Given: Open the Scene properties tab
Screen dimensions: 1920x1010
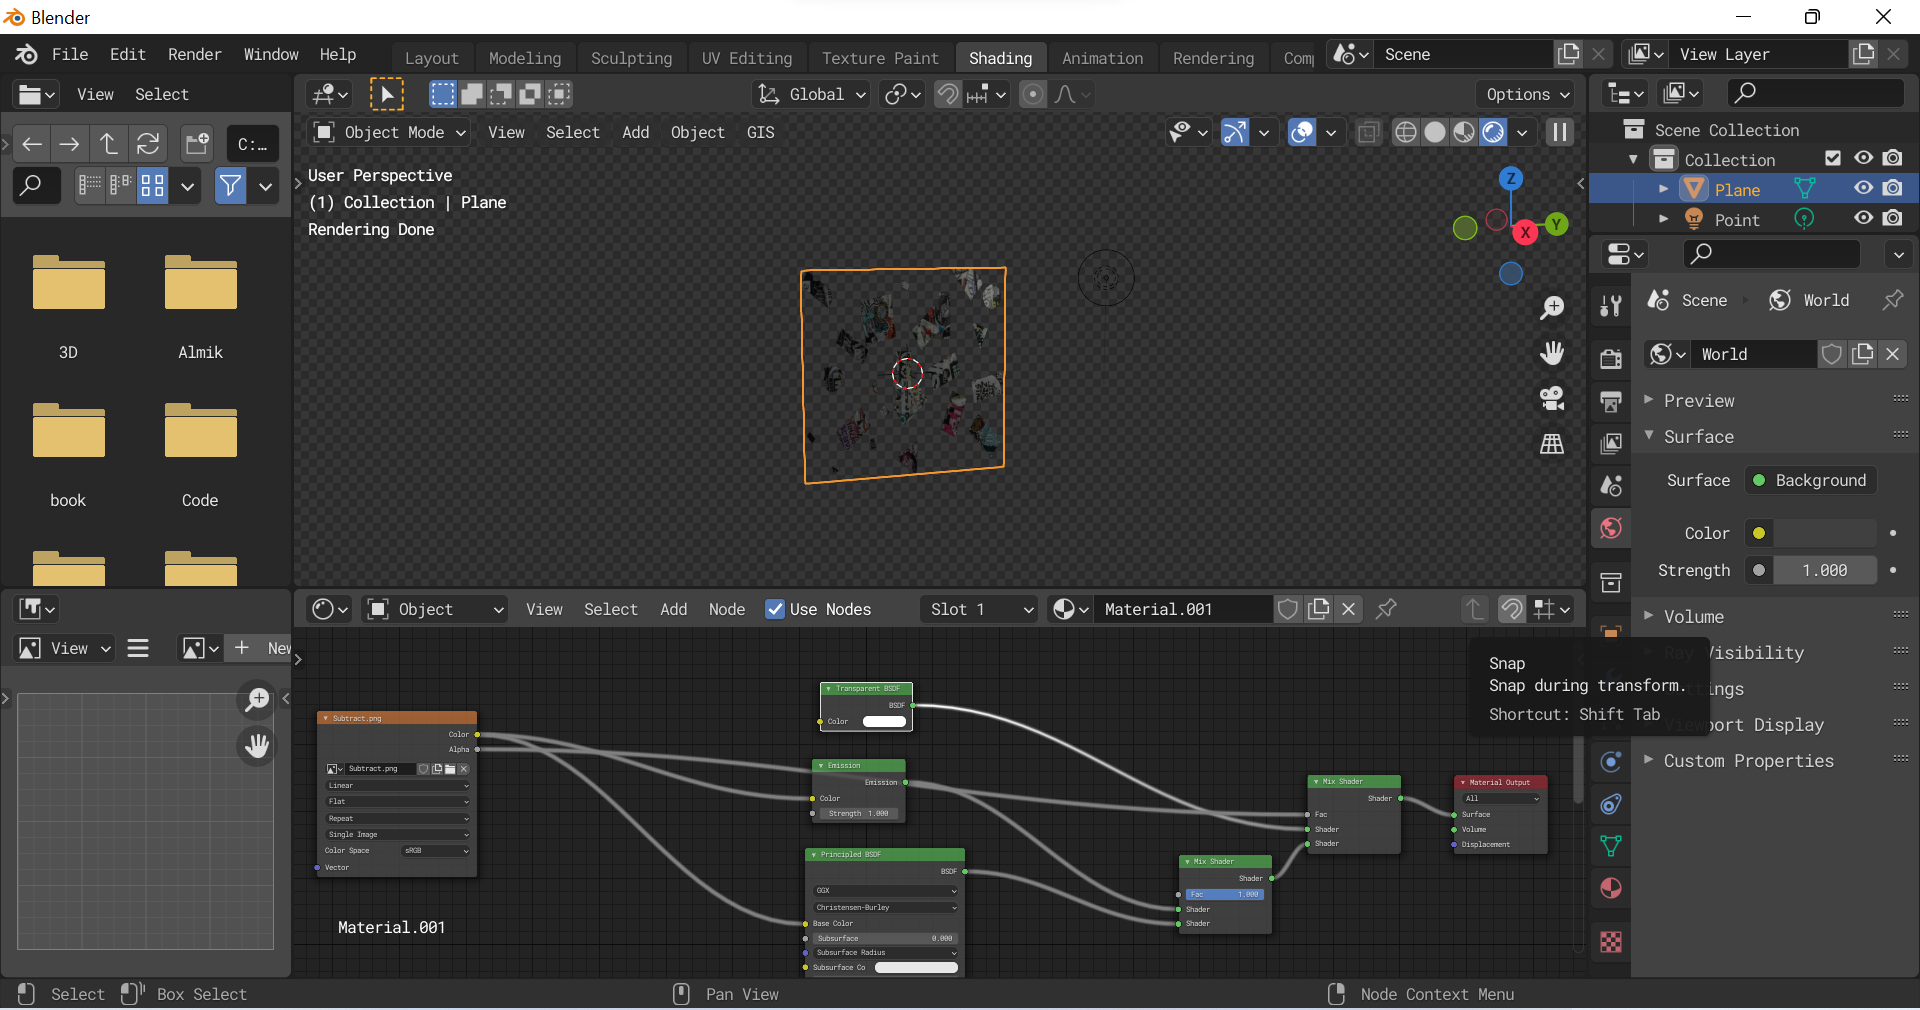Looking at the screenshot, I should (x=1610, y=485).
